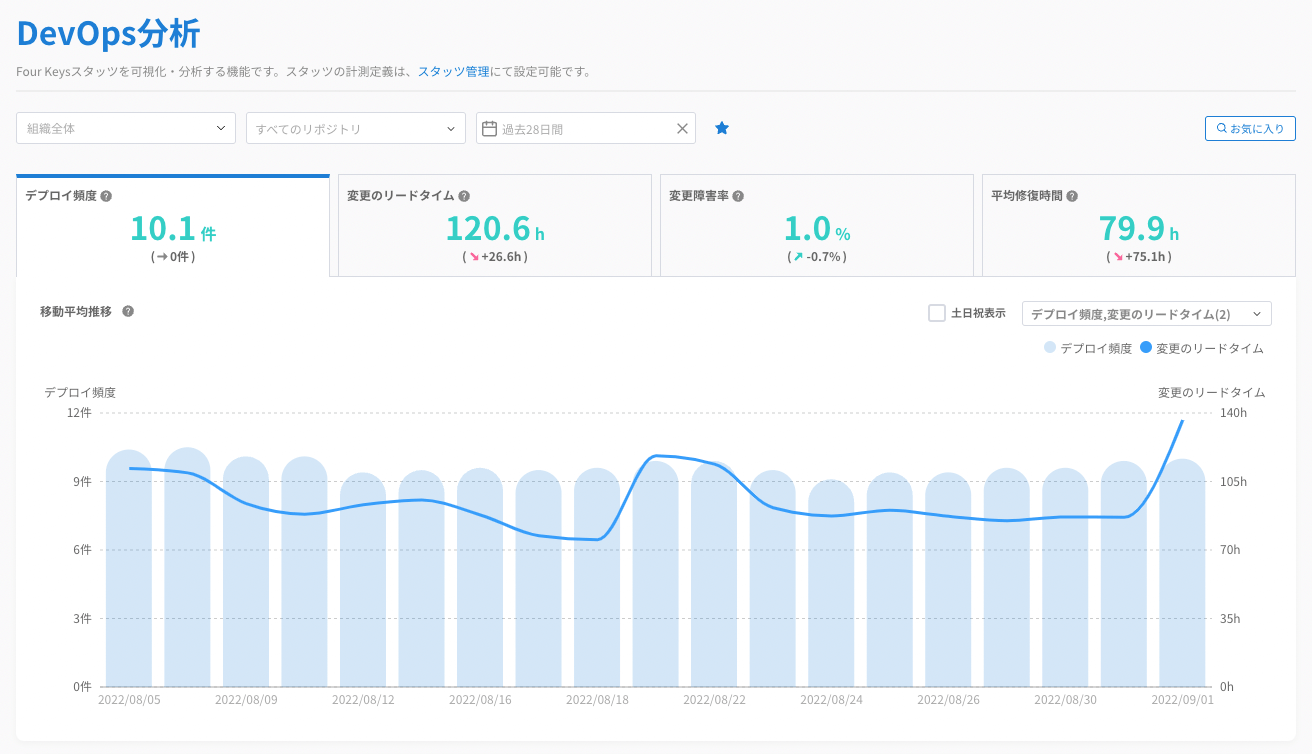1312x754 pixels.
Task: Select the 平均修復時間 stat tab
Action: (1139, 226)
